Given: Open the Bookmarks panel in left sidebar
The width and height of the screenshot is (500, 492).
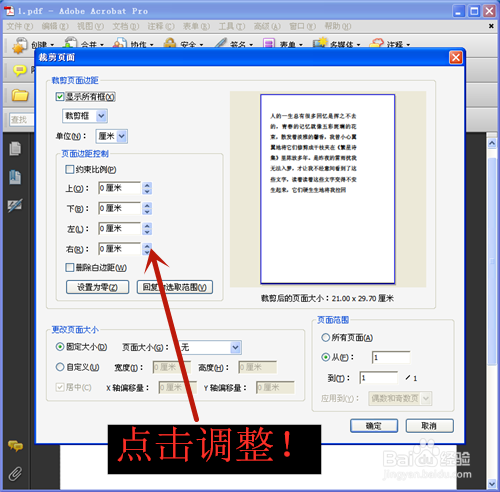Looking at the screenshot, I should [15, 177].
